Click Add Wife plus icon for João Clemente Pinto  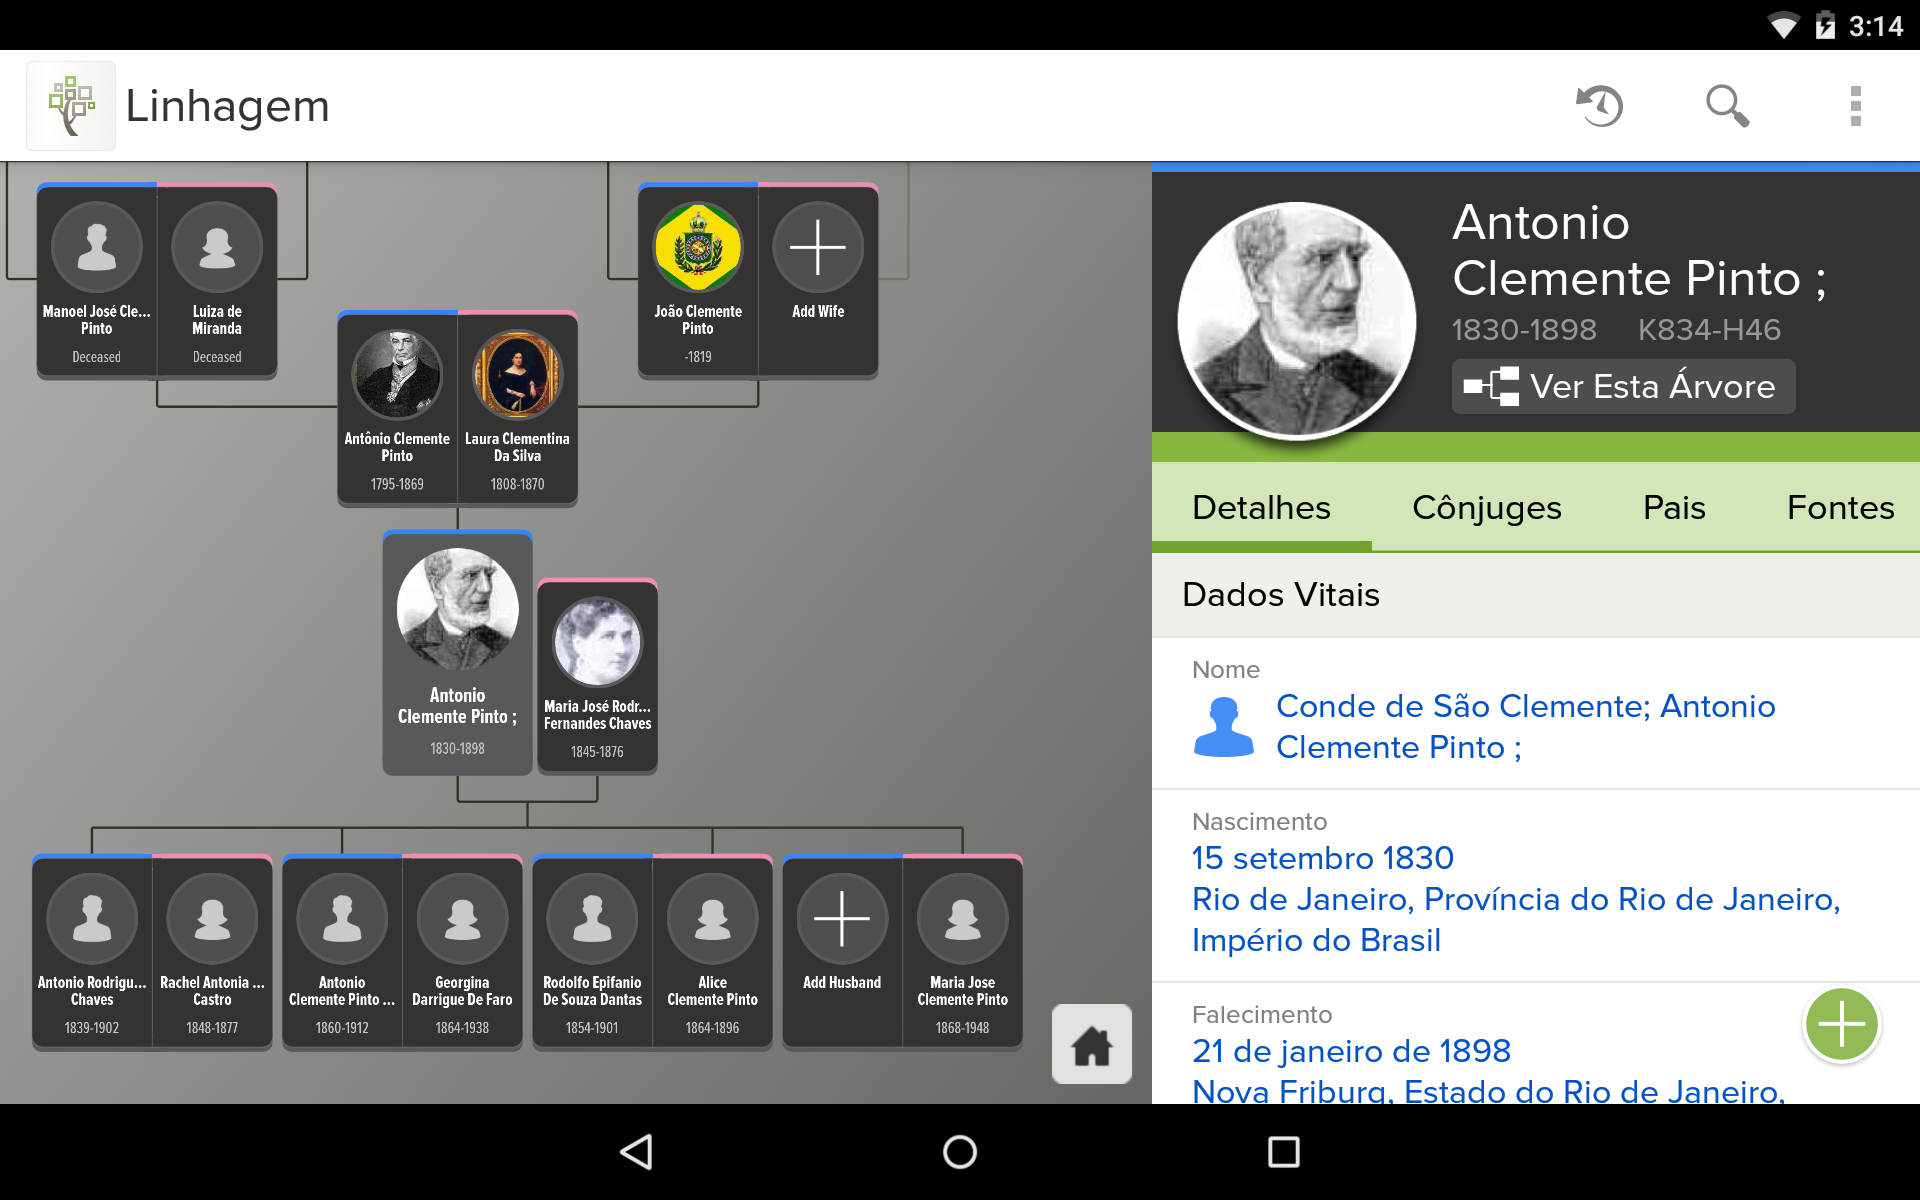click(818, 247)
